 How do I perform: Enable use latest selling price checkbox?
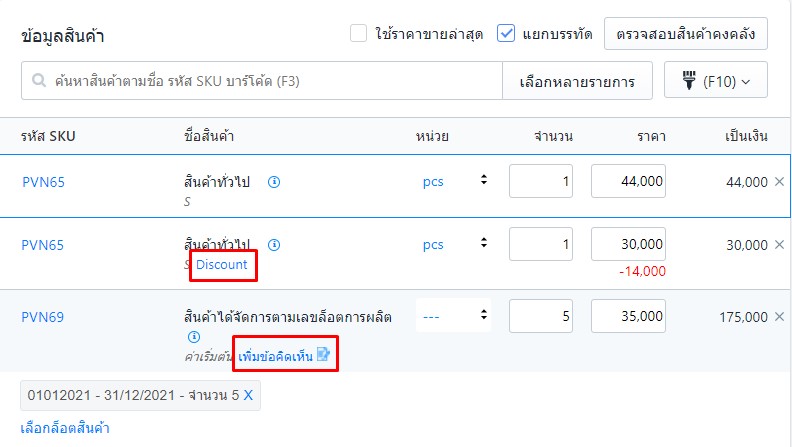coord(358,34)
